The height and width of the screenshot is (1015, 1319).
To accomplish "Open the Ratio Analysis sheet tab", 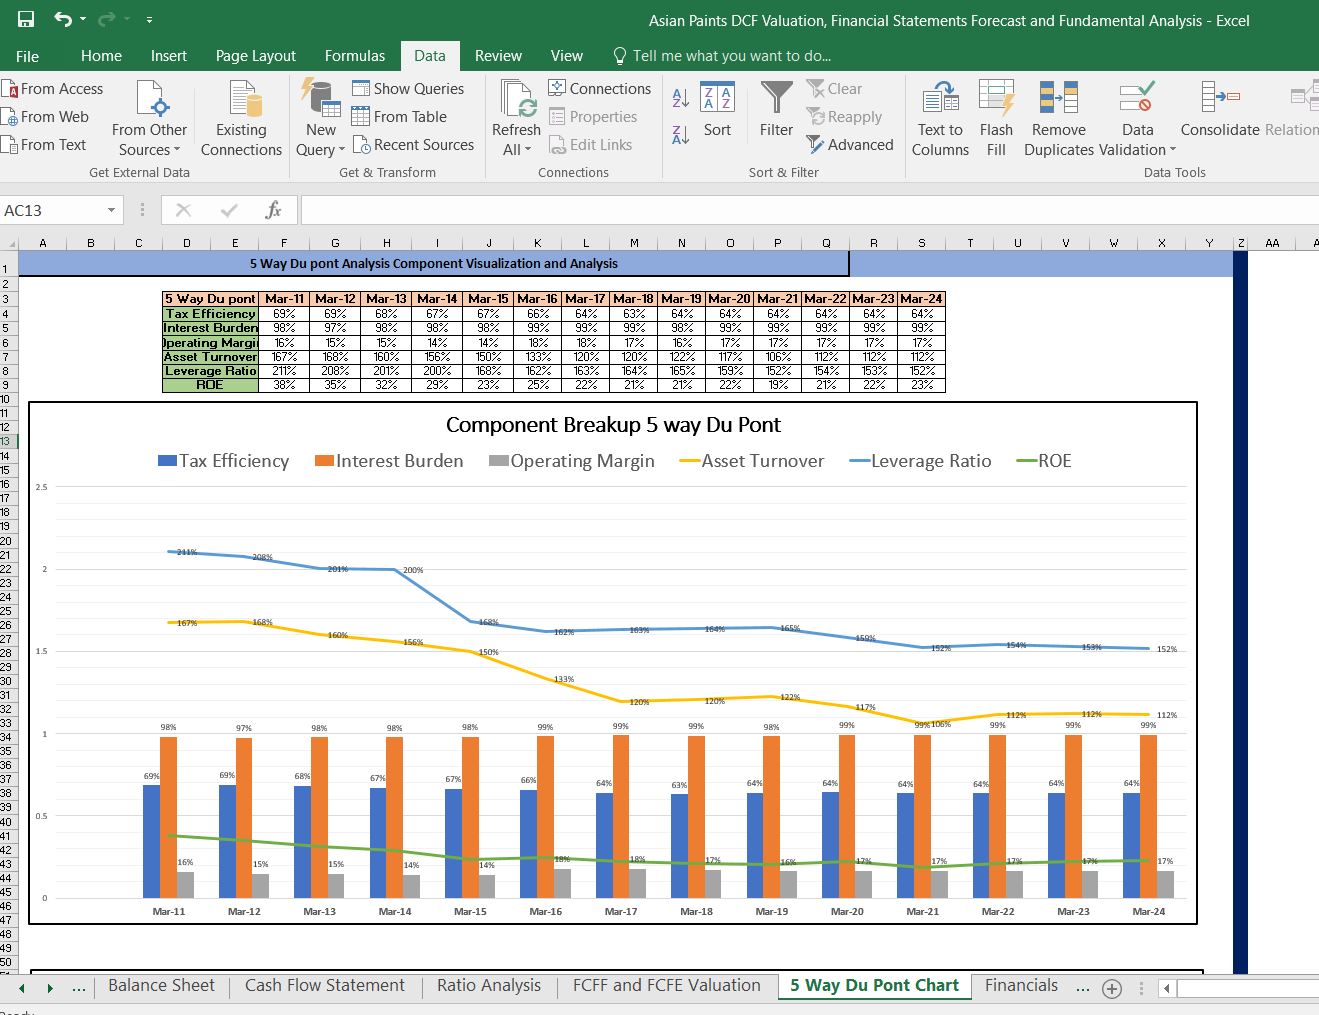I will [x=489, y=986].
